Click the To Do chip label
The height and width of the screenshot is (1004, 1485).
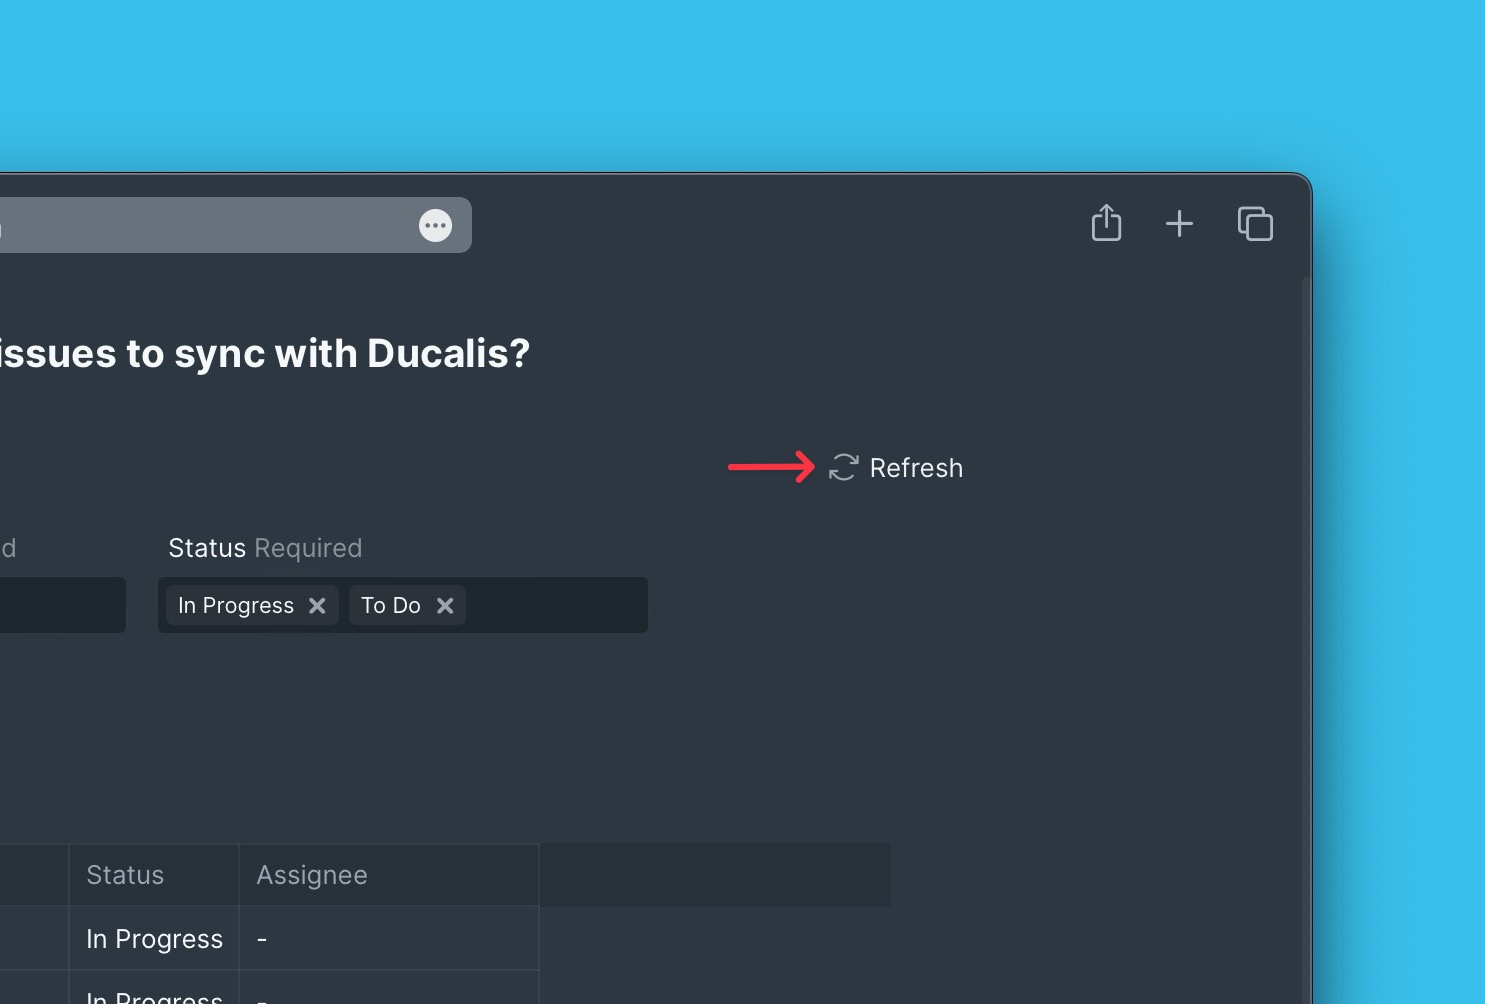(391, 606)
